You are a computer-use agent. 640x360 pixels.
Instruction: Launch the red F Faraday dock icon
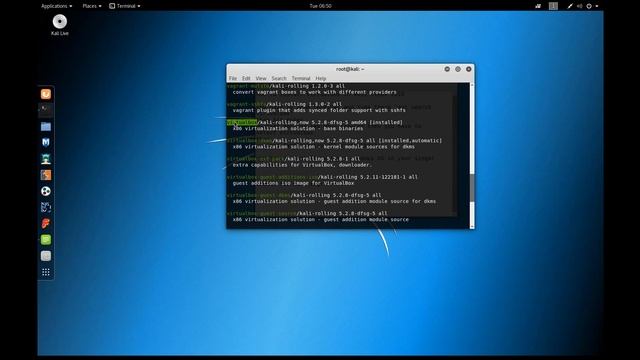pos(46,223)
